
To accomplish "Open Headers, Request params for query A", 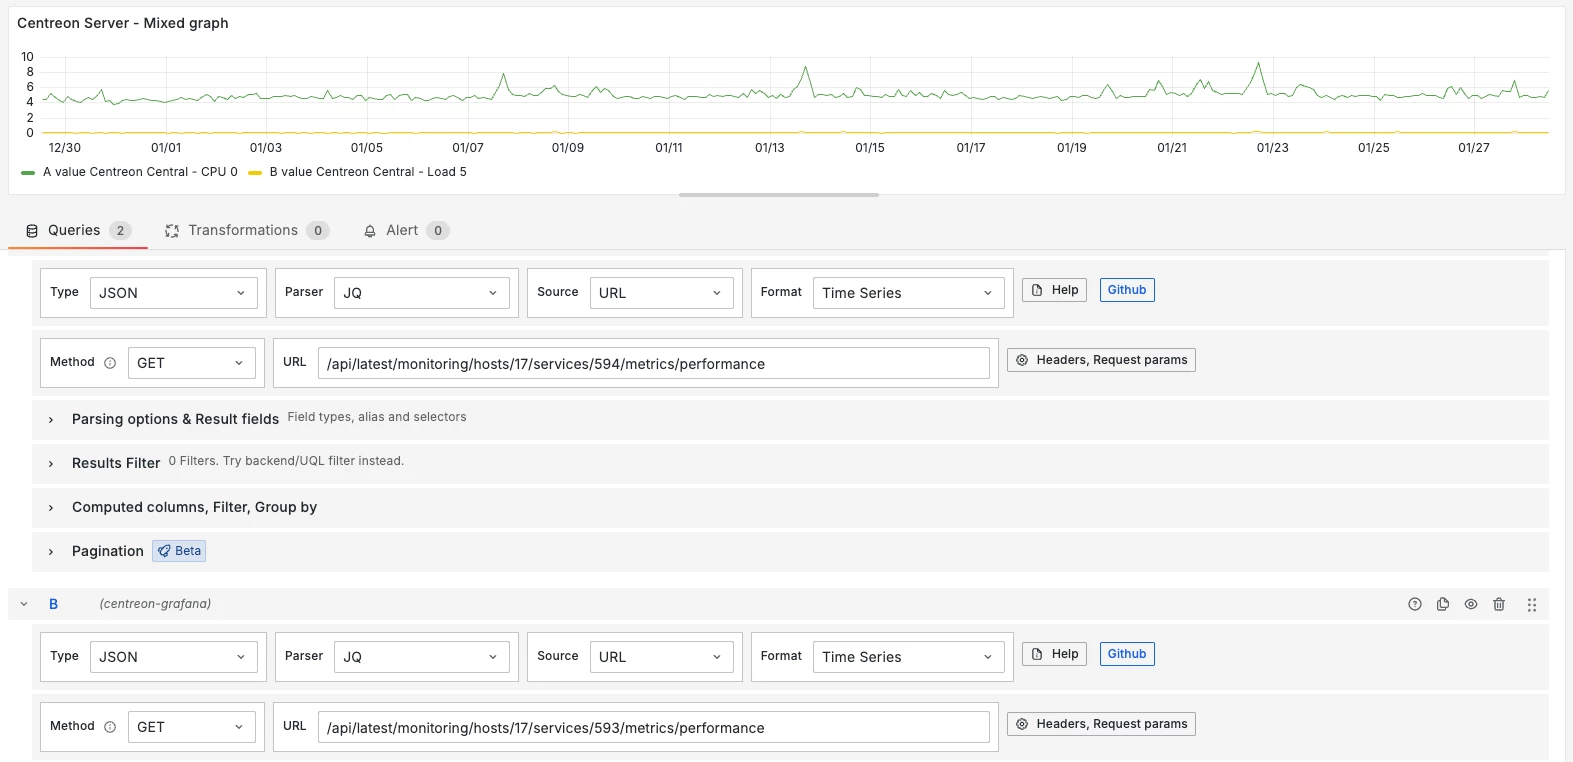I will click(1101, 360).
